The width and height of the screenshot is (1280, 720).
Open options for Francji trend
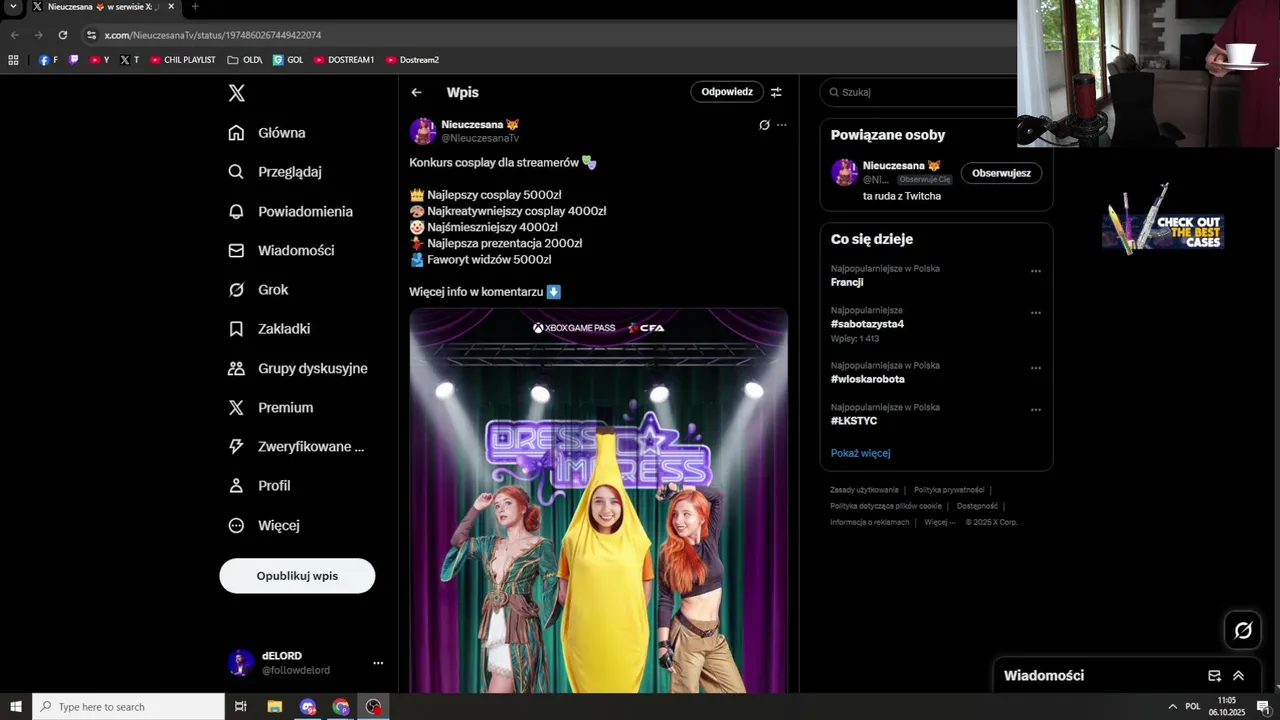tap(1036, 271)
